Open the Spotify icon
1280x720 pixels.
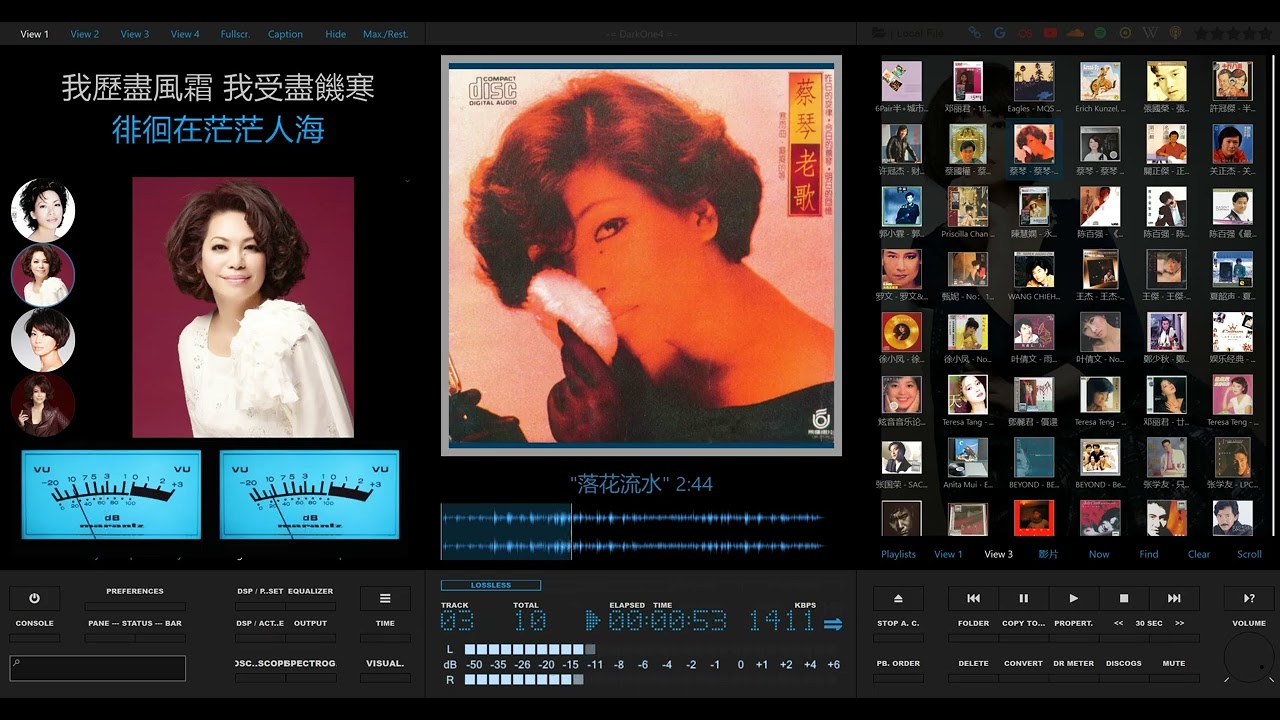tap(1100, 33)
